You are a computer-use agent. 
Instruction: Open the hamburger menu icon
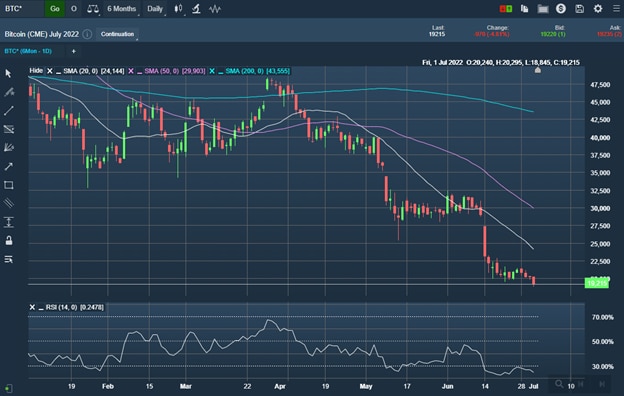616,9
